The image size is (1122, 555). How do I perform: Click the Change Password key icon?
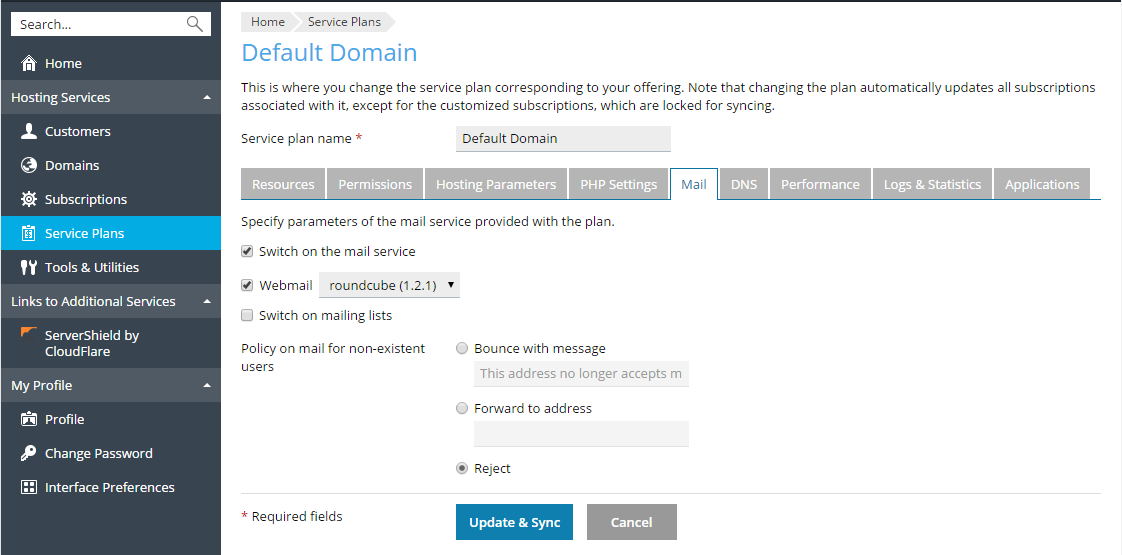(29, 453)
